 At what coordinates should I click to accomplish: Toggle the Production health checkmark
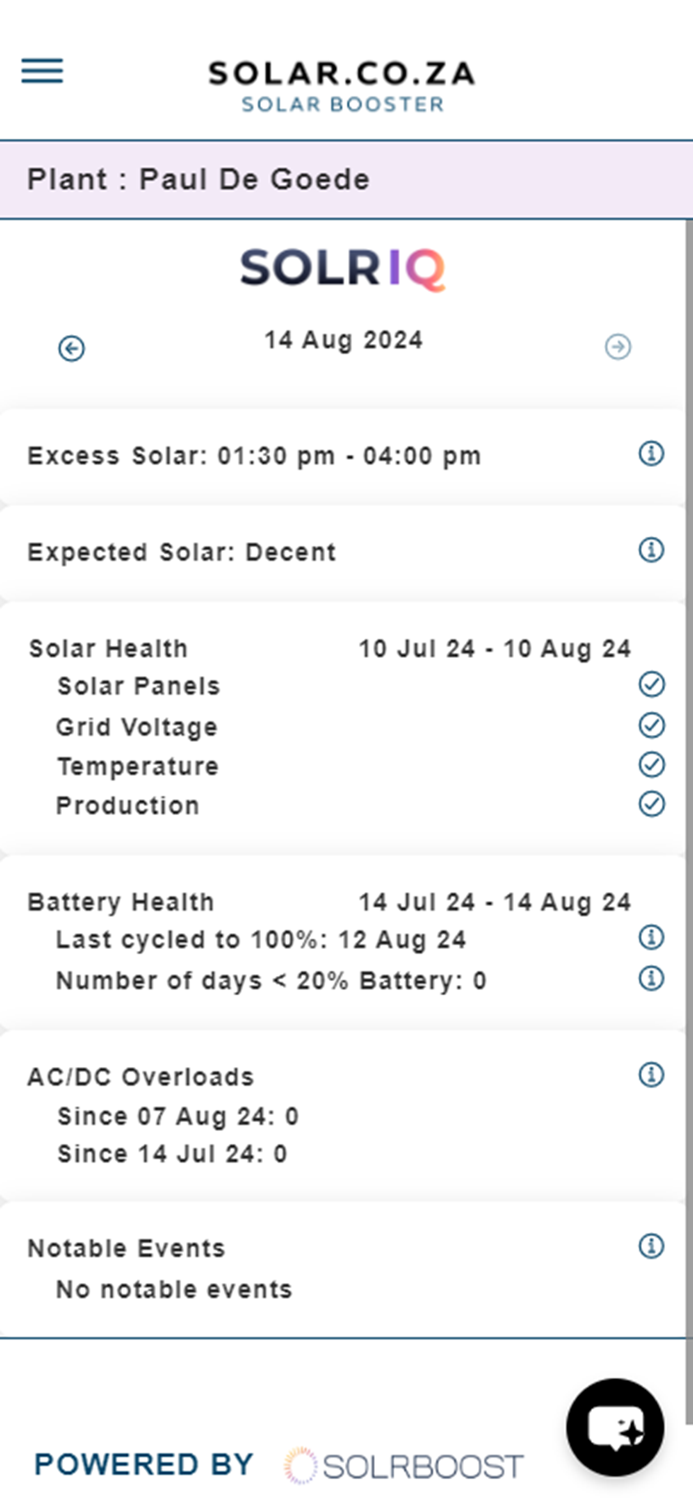tap(651, 803)
